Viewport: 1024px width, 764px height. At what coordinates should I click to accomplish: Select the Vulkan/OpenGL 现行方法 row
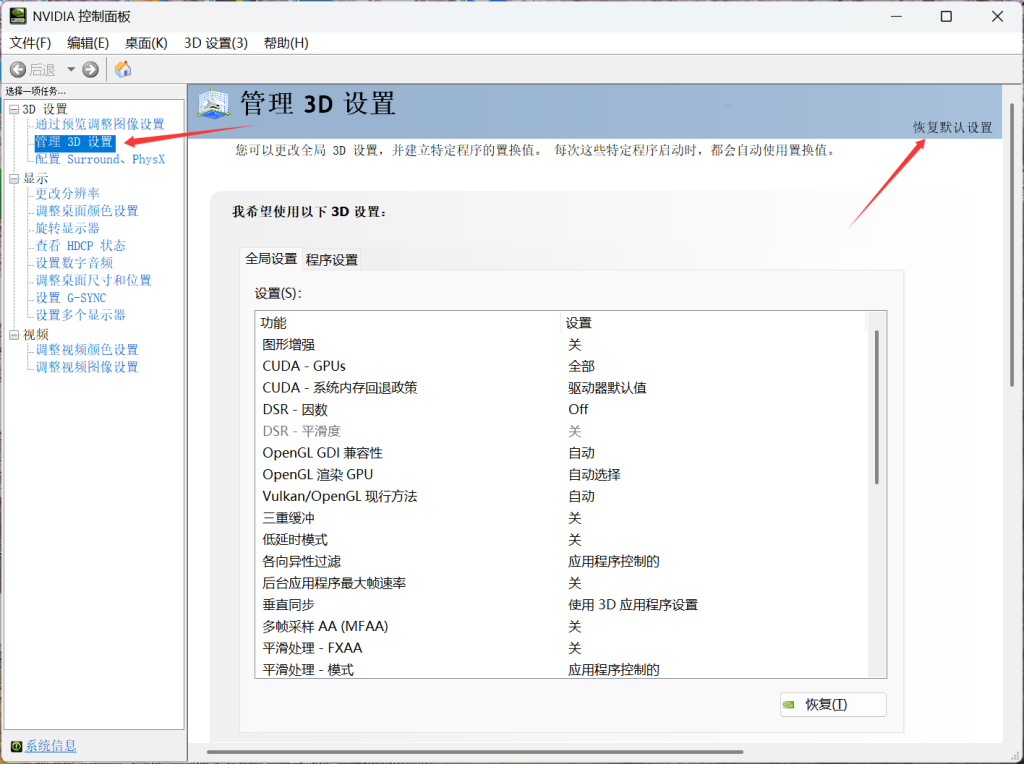click(562, 496)
